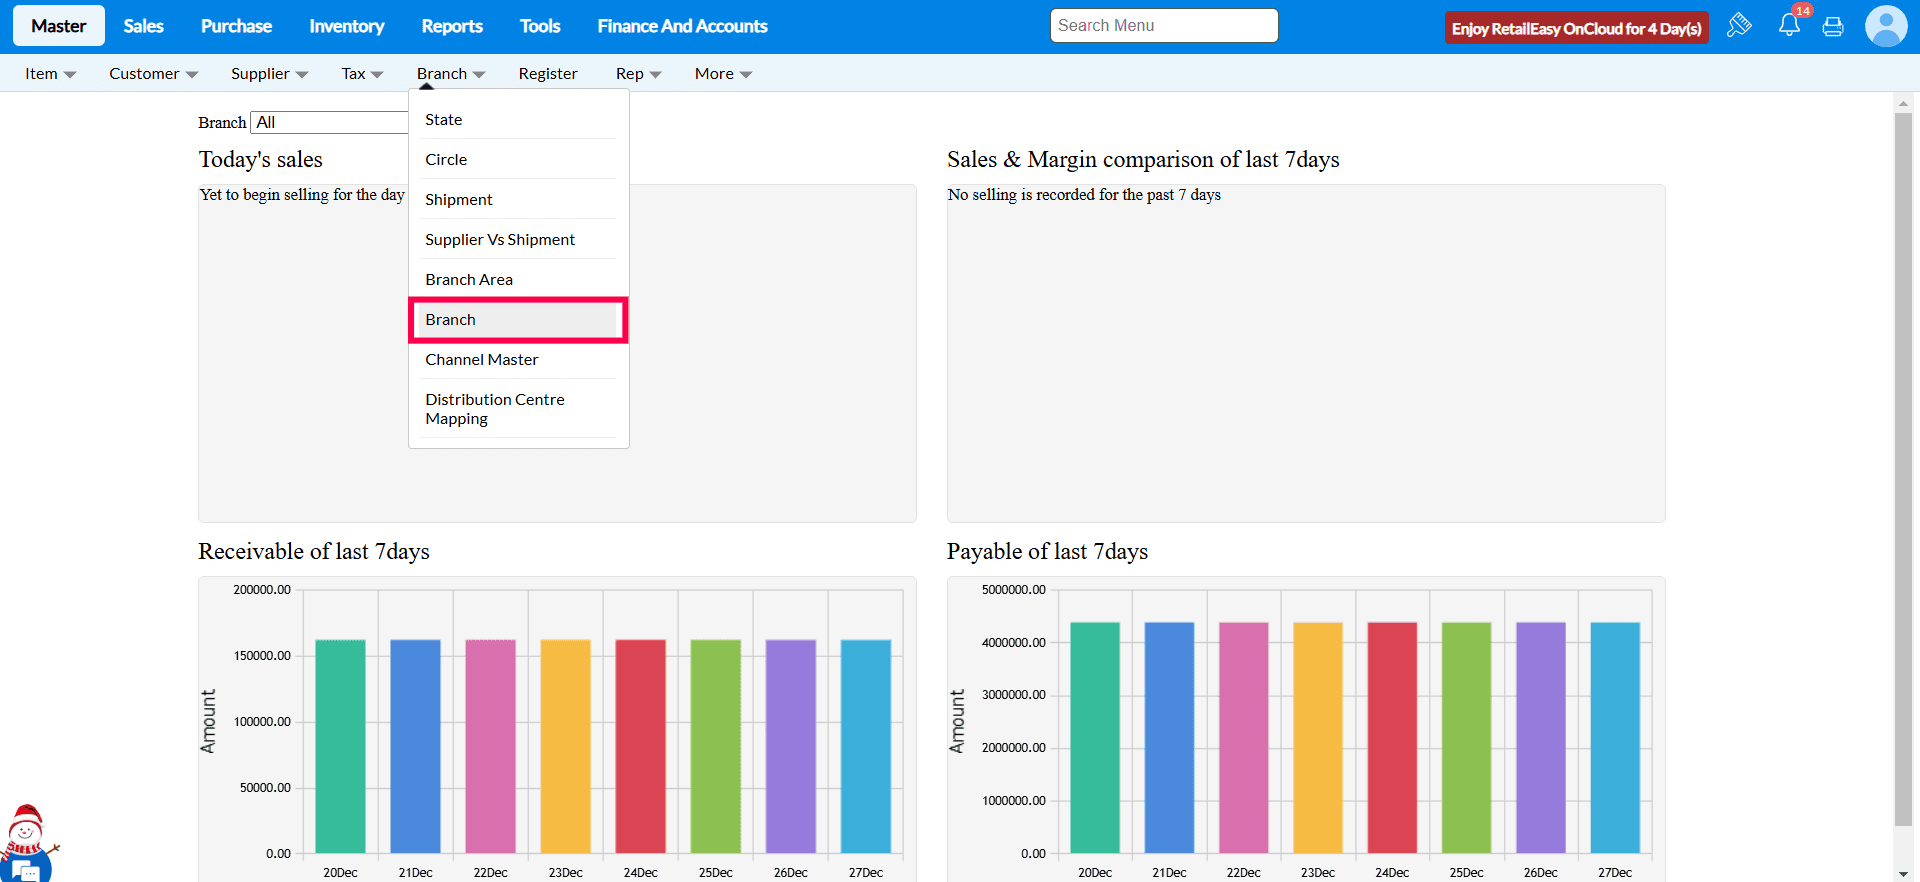
Task: Open the Register link
Action: tap(548, 74)
